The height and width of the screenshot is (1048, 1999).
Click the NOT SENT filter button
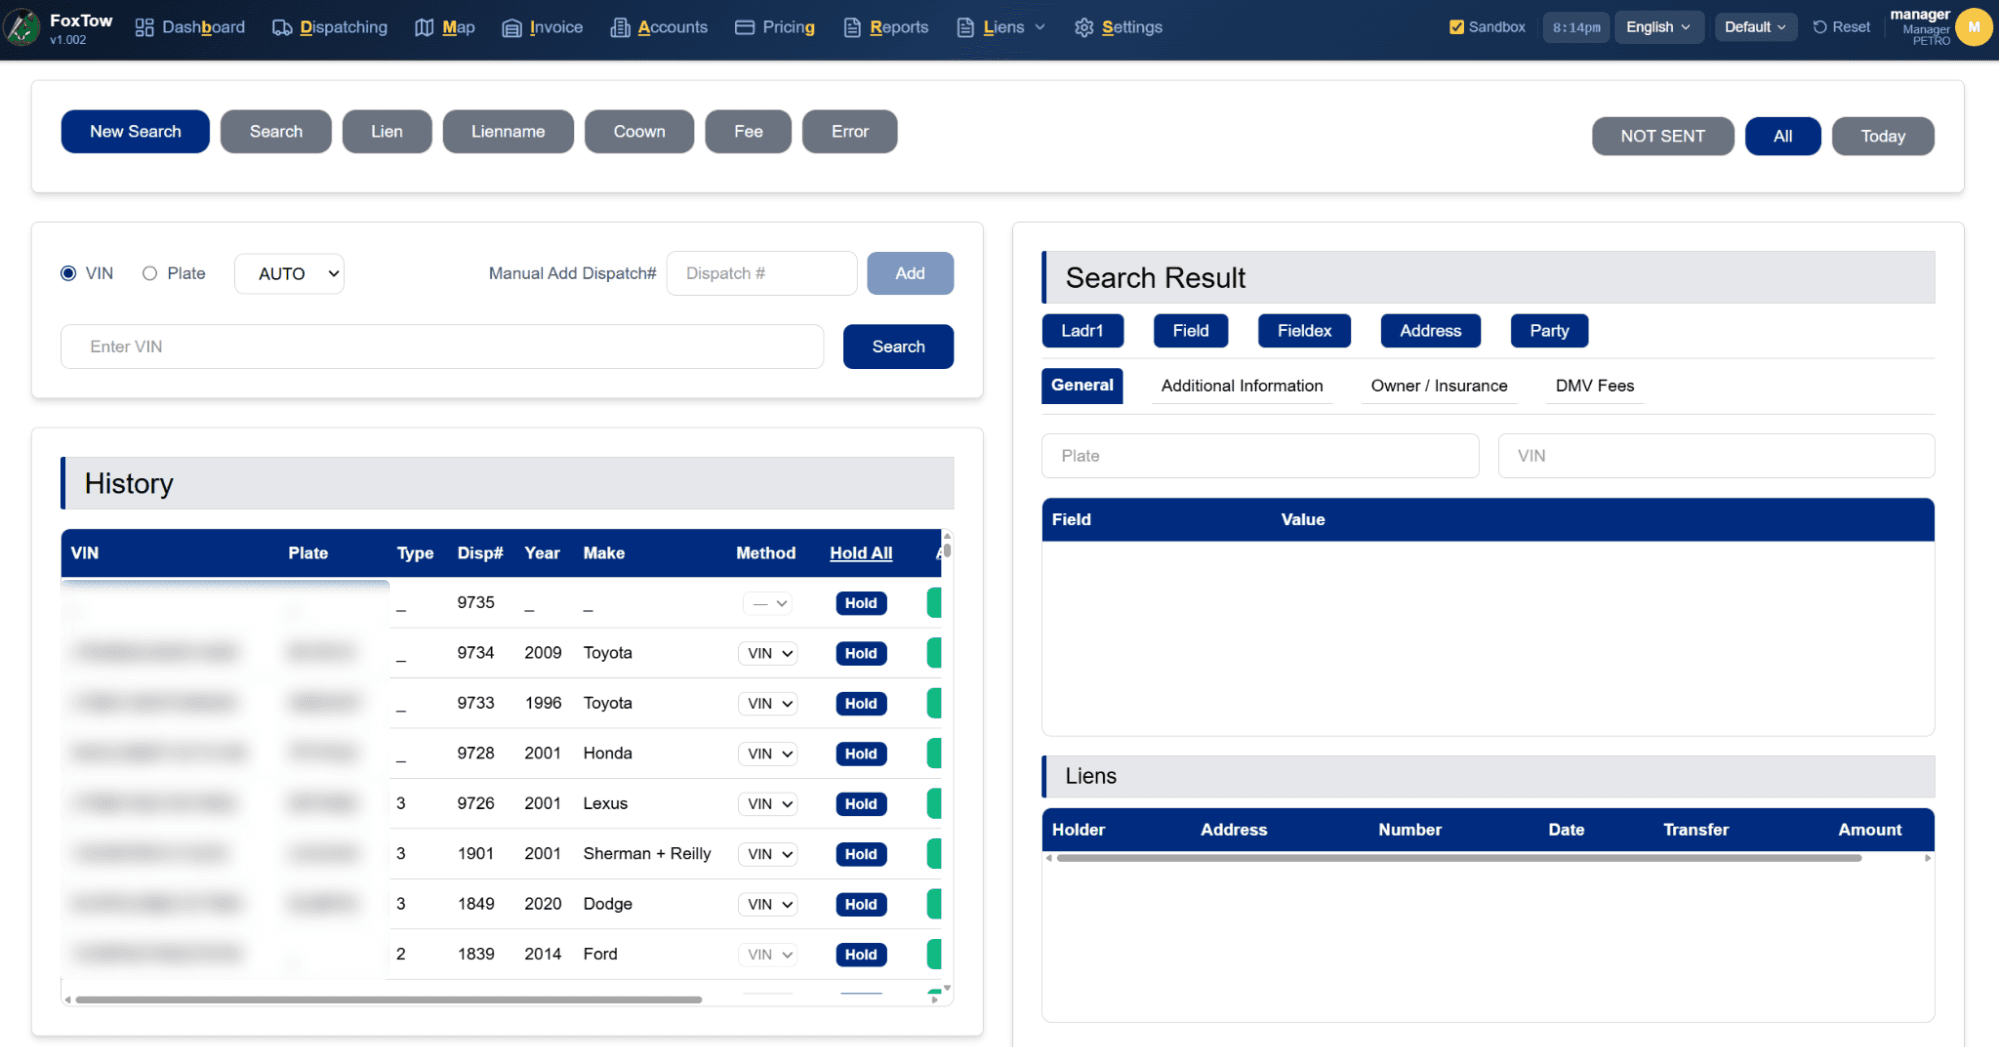pyautogui.click(x=1662, y=136)
